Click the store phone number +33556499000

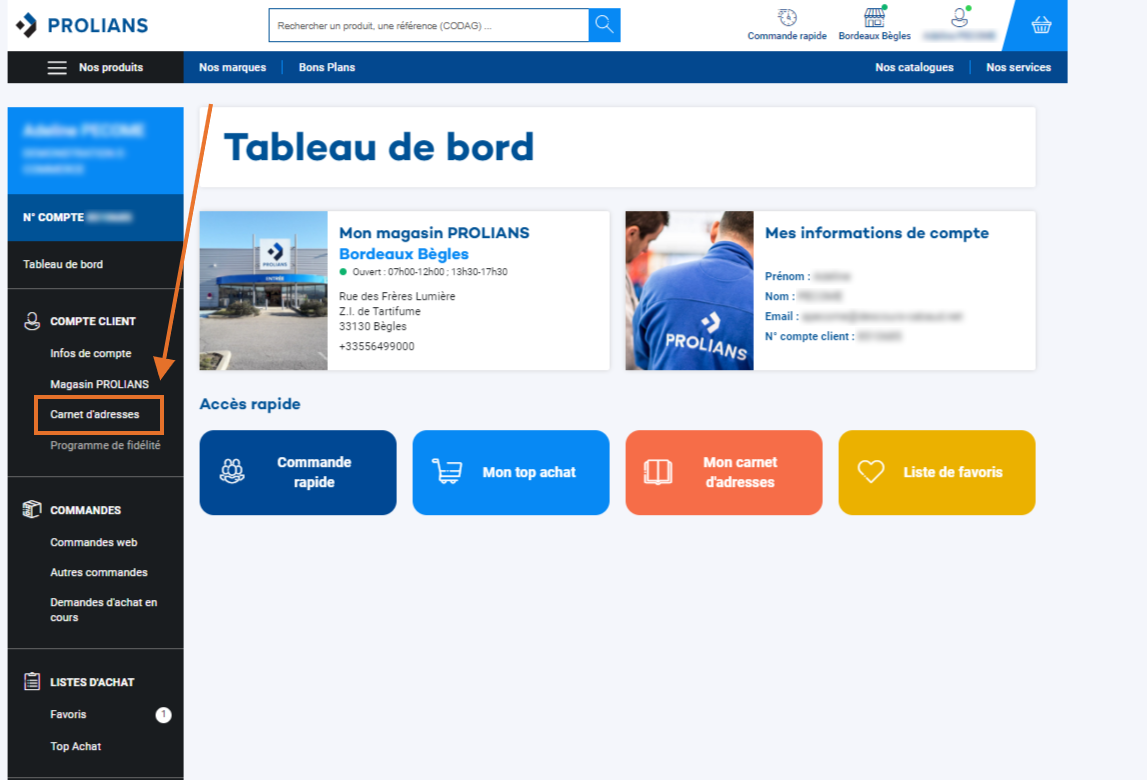pos(377,346)
